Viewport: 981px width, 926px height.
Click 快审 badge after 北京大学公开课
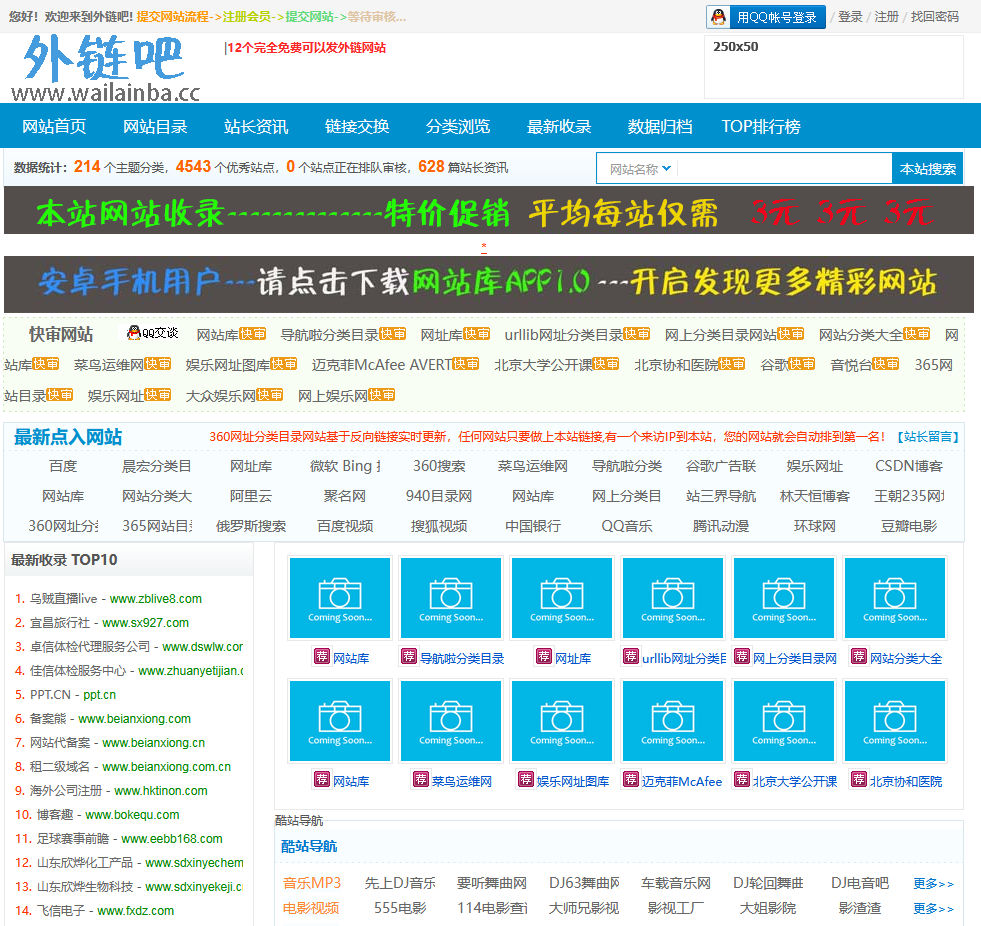606,364
